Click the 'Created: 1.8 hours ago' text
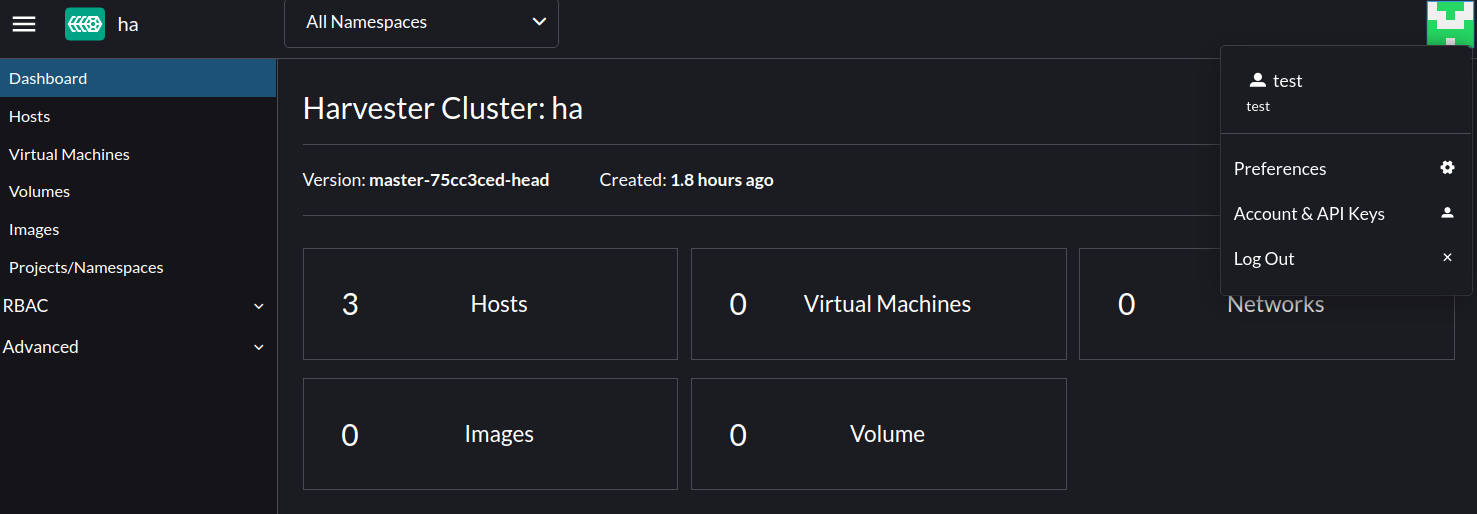This screenshot has height=514, width=1477. (686, 180)
